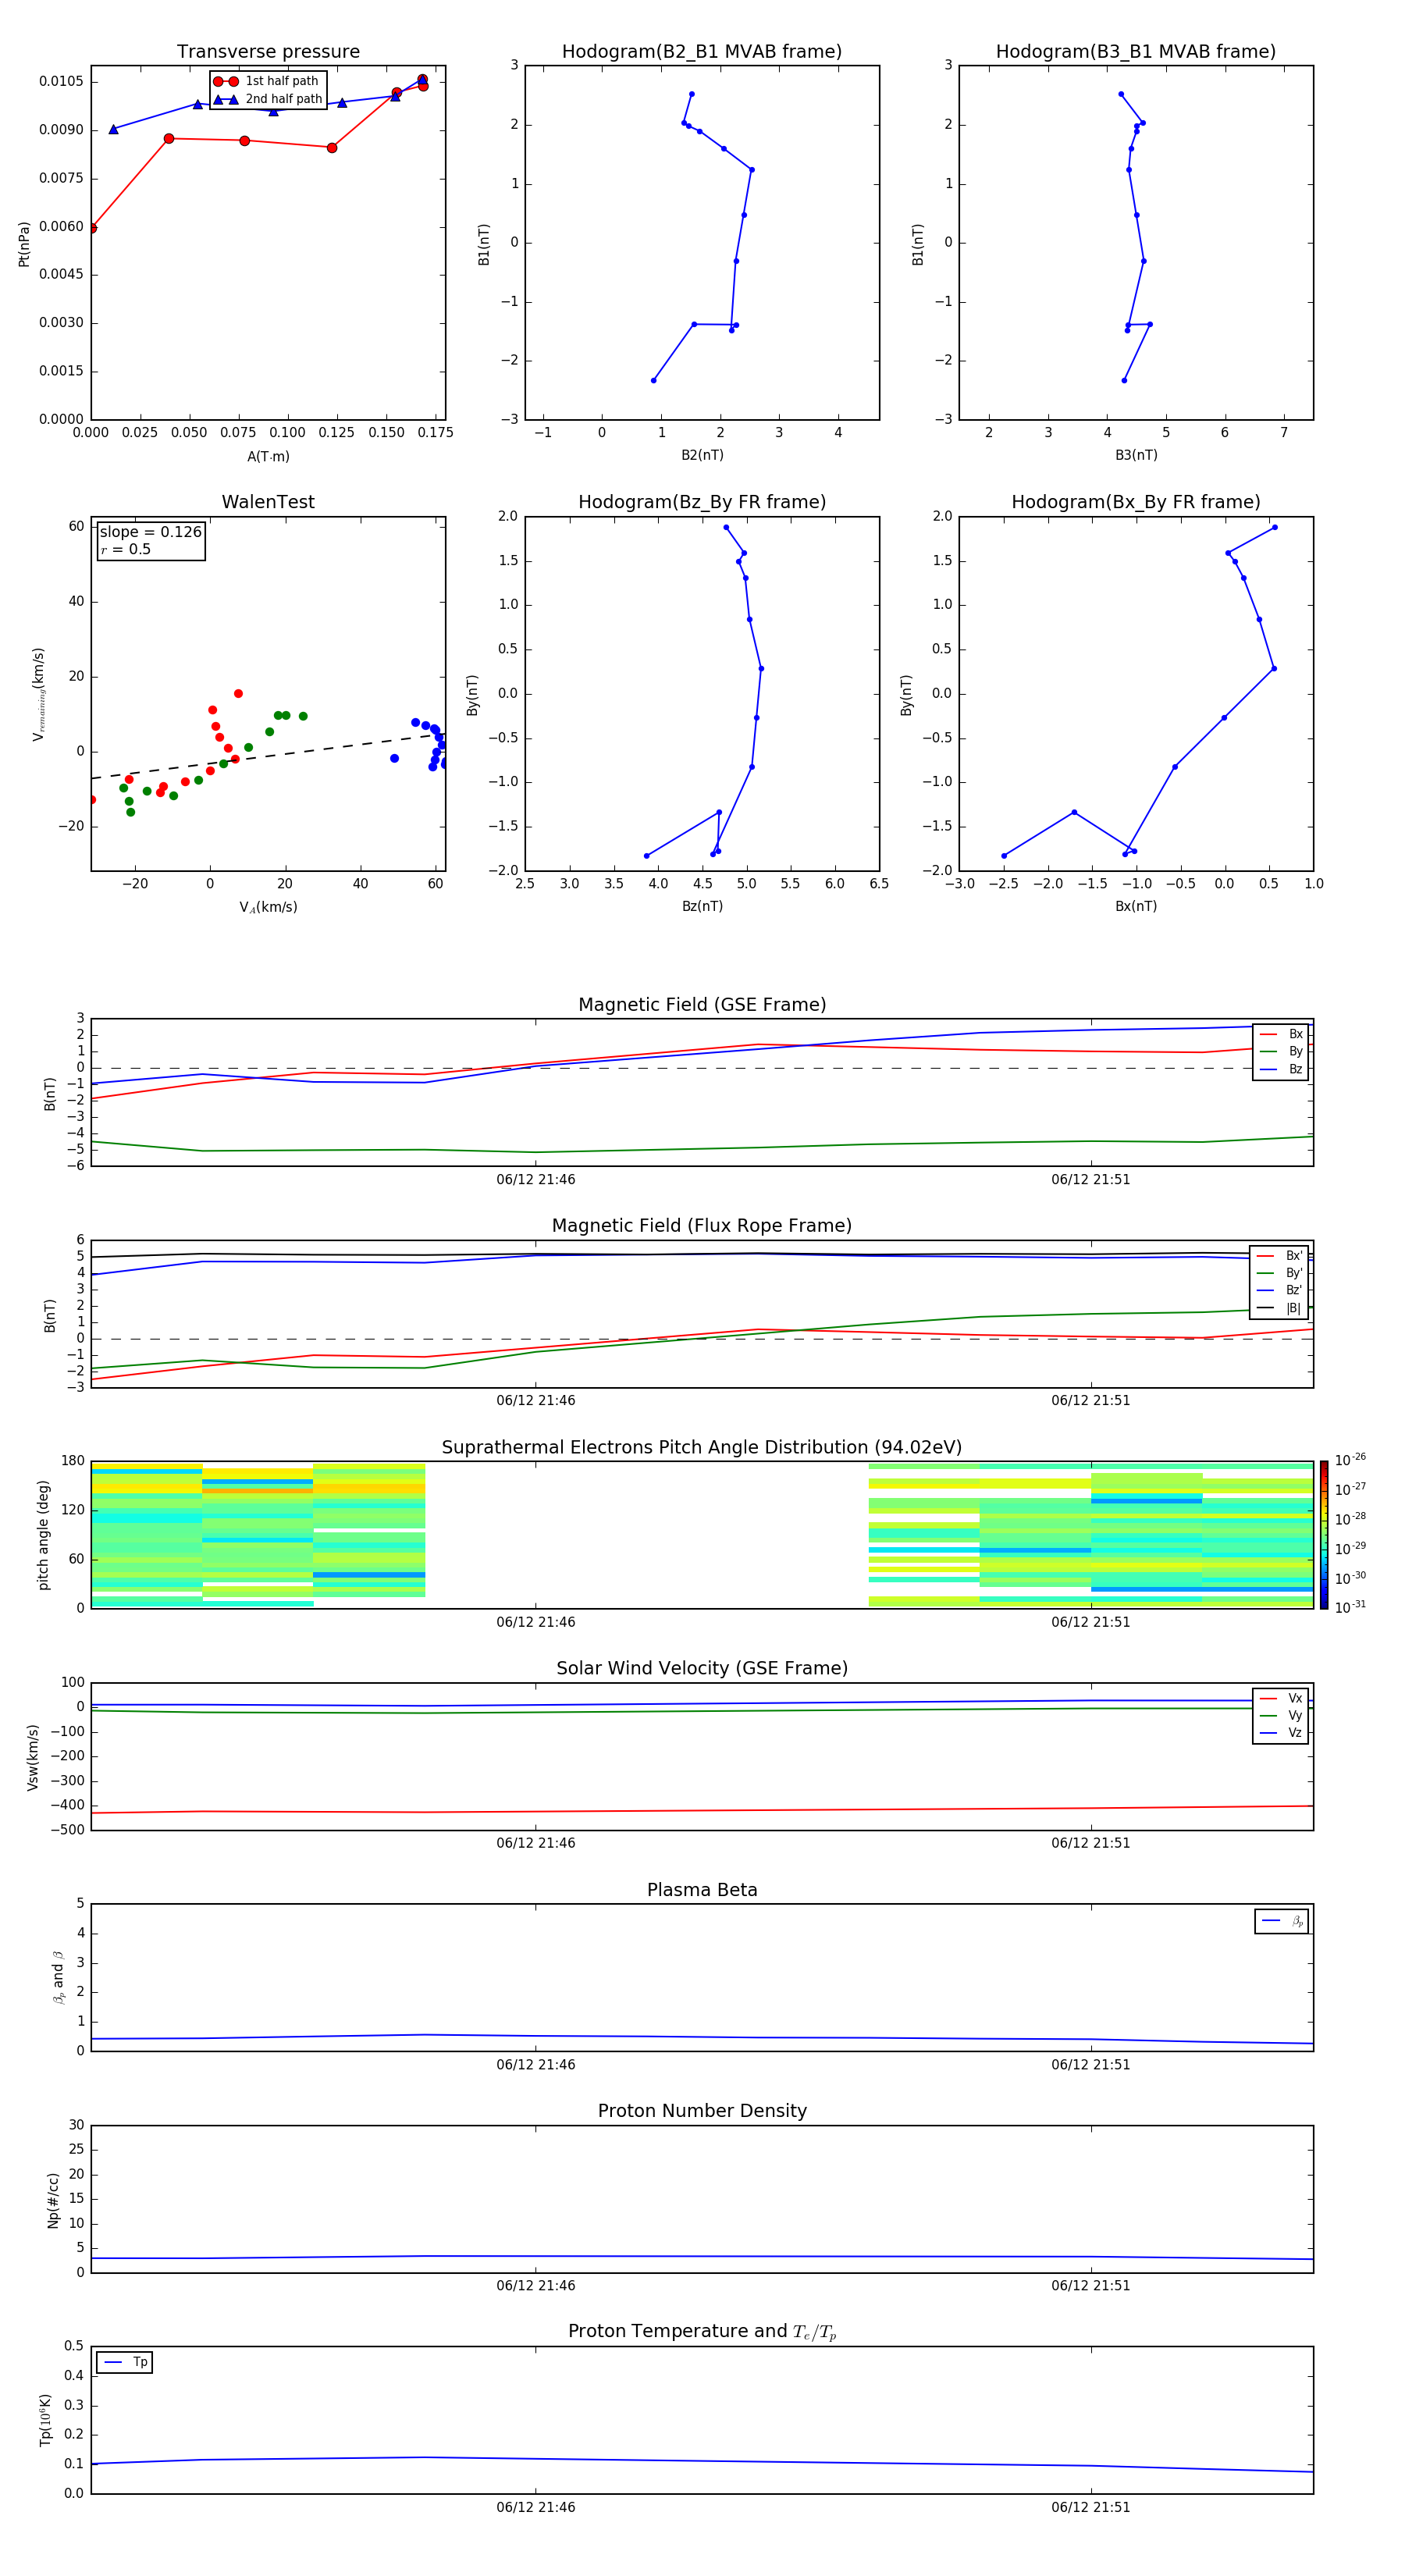Click the Np(#/cc) axis label
This screenshot has height=2576, width=1405.
pyautogui.click(x=53, y=2199)
